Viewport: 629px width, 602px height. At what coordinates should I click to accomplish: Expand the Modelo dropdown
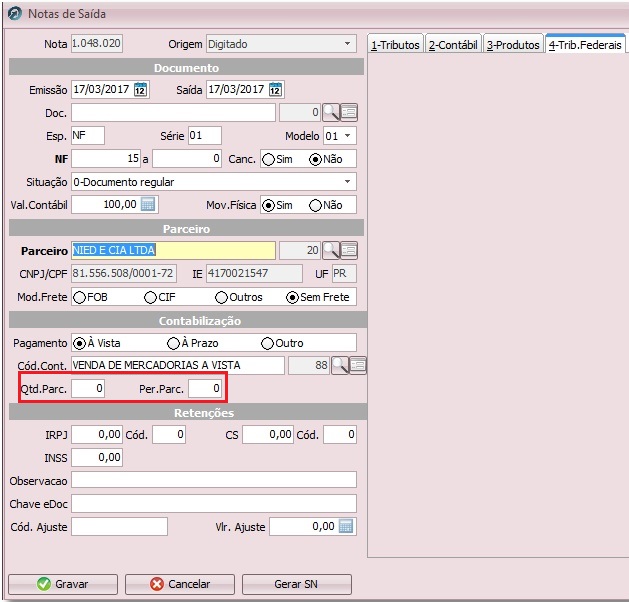[x=347, y=136]
